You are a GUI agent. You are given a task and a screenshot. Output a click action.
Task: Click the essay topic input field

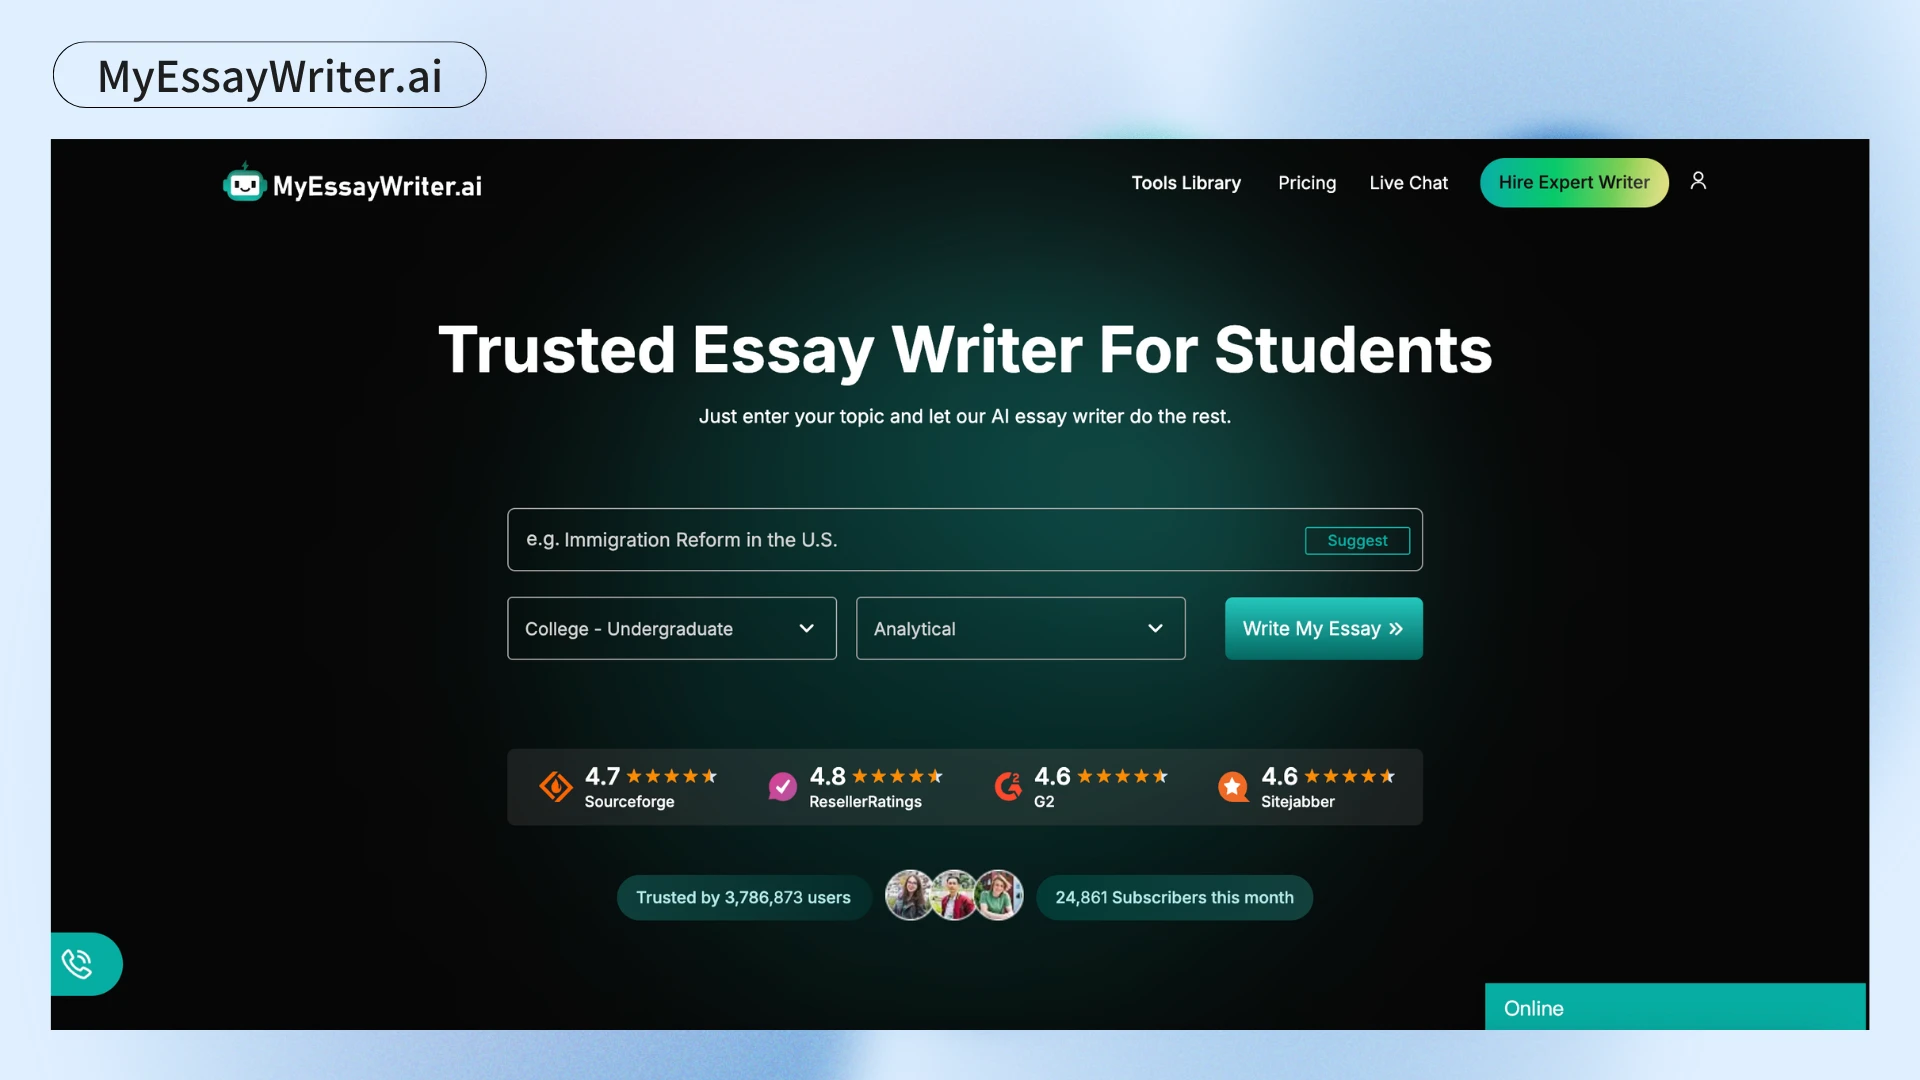point(900,540)
